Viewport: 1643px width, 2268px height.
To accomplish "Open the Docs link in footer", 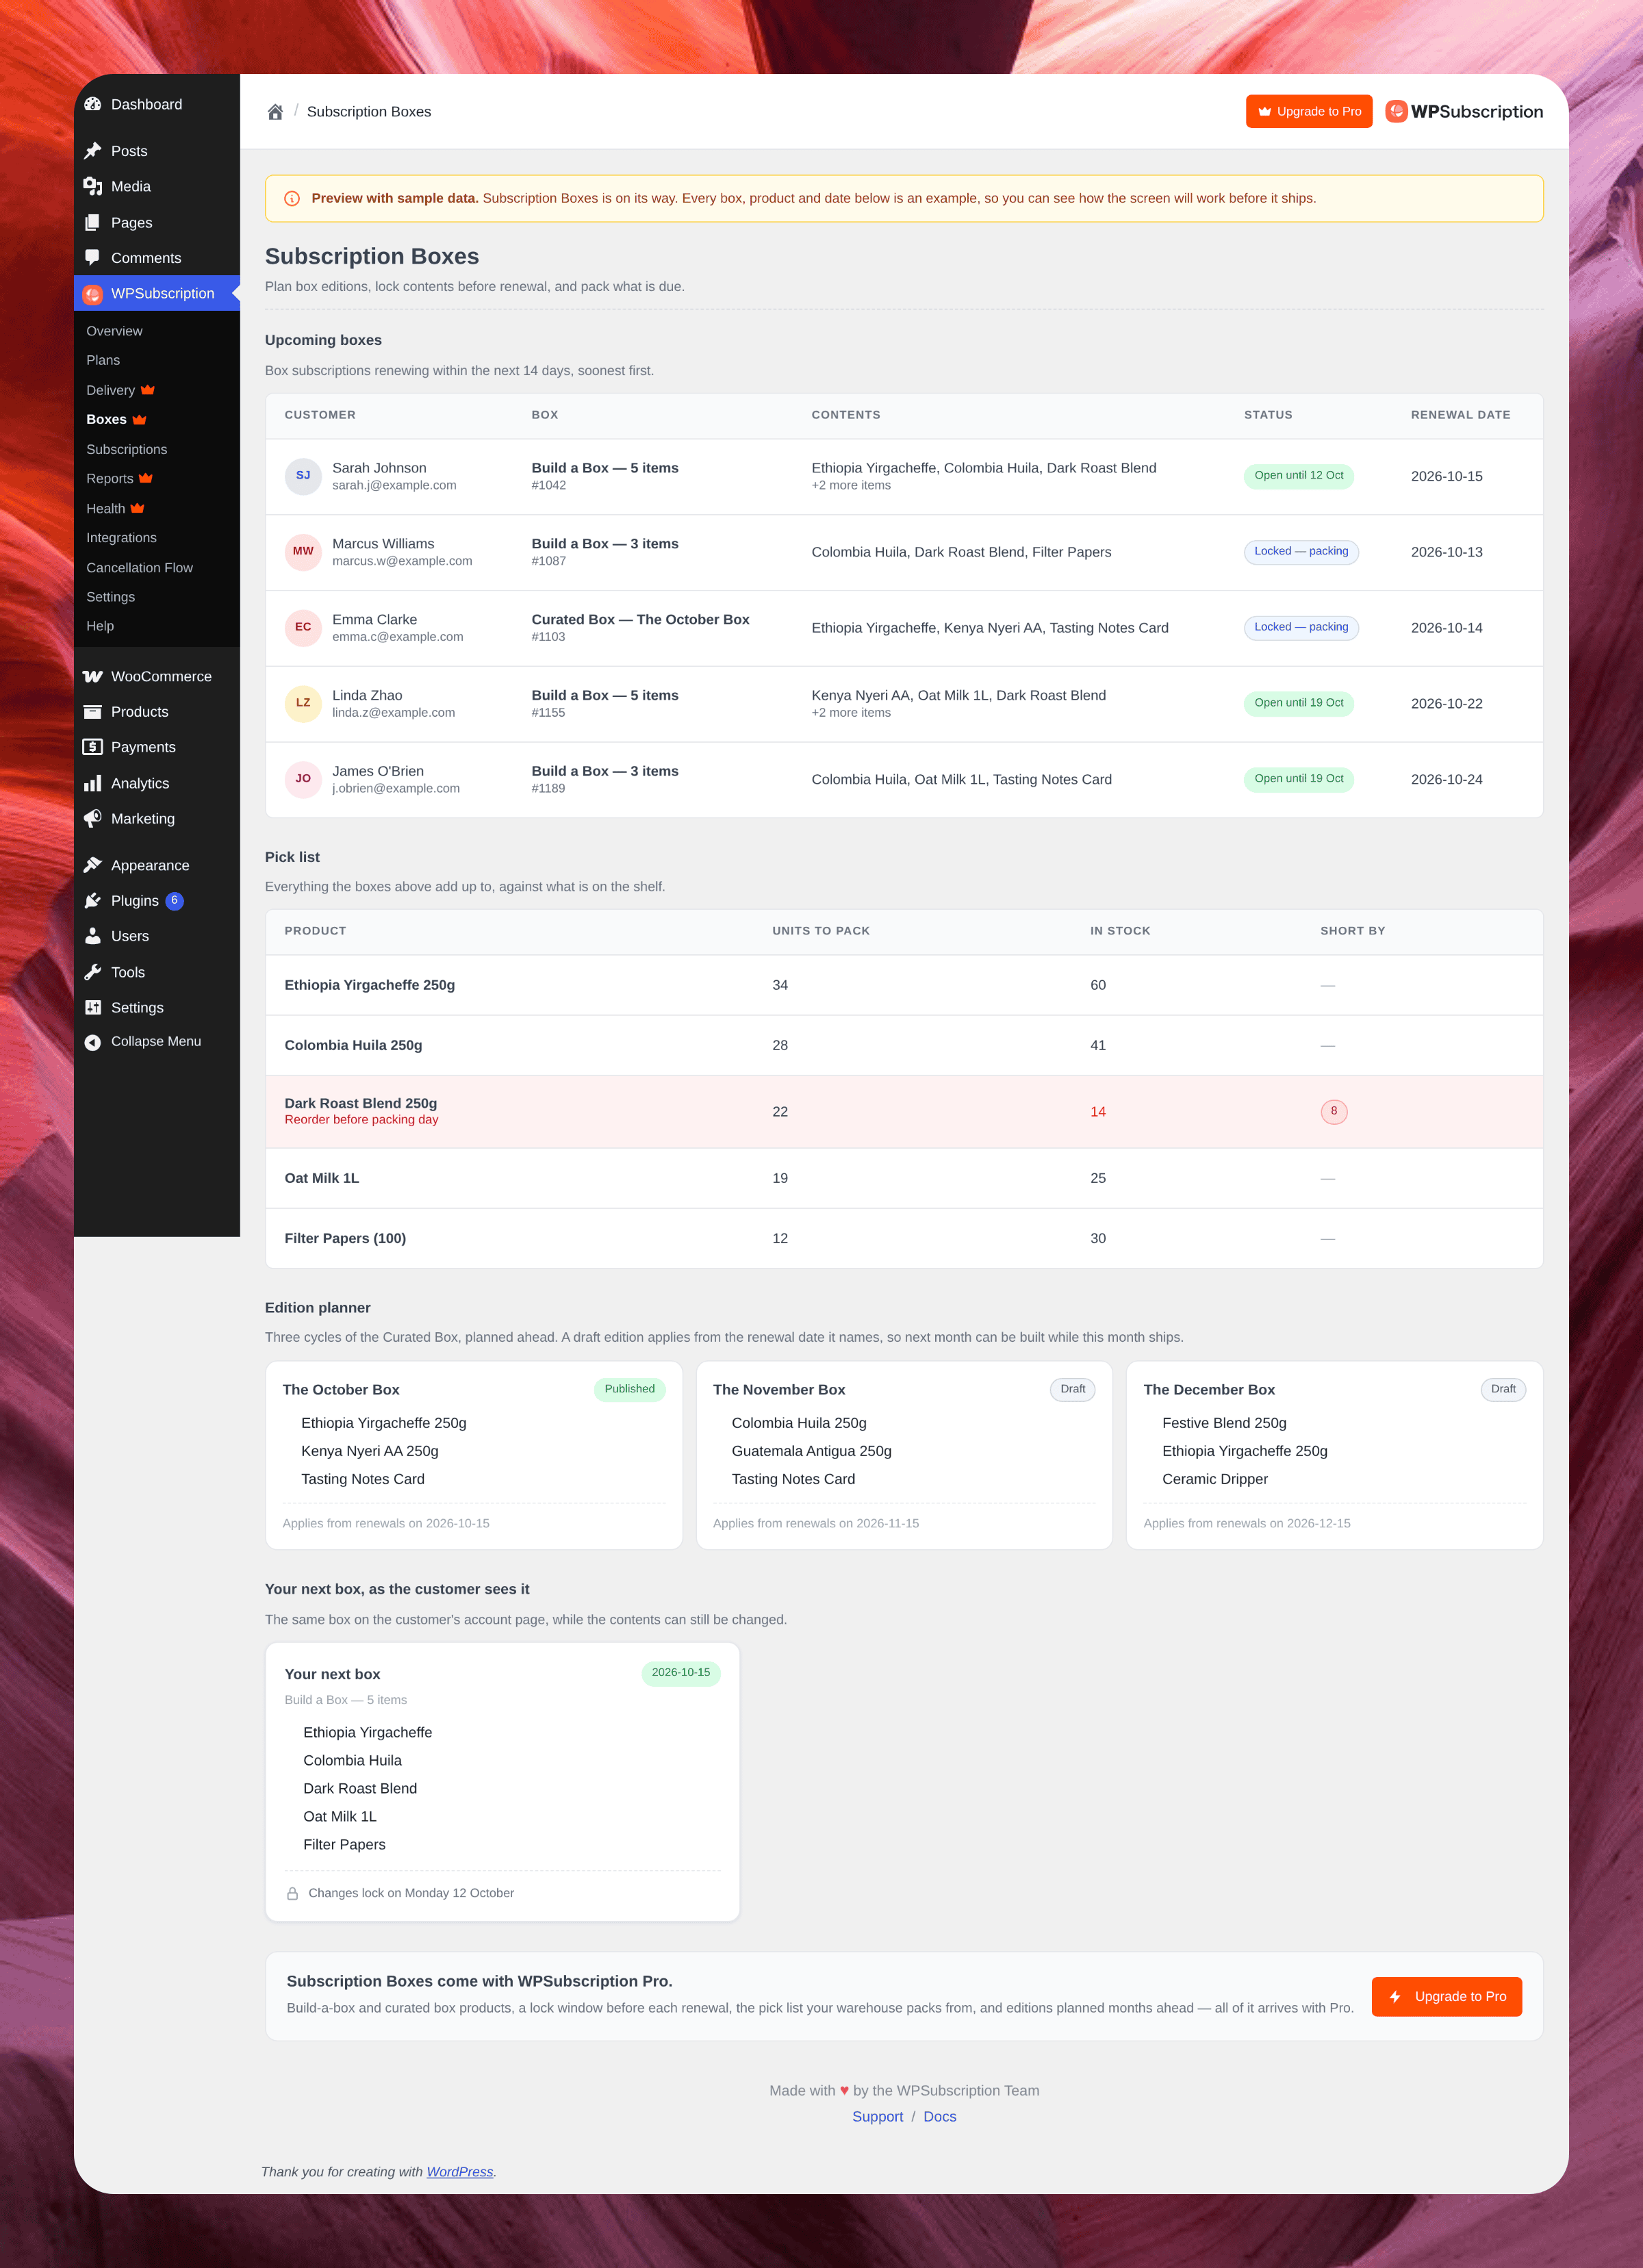I will coord(939,2116).
